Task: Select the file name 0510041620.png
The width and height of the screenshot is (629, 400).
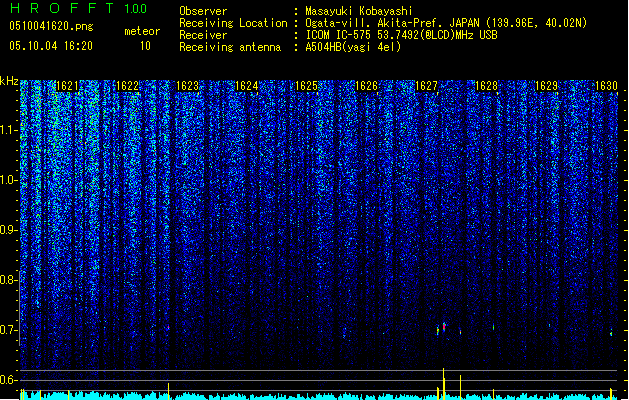Action: tap(51, 26)
